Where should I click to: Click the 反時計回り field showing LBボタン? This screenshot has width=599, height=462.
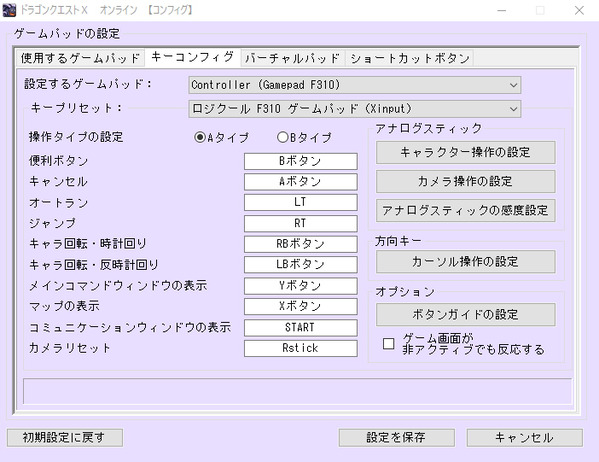coord(301,264)
